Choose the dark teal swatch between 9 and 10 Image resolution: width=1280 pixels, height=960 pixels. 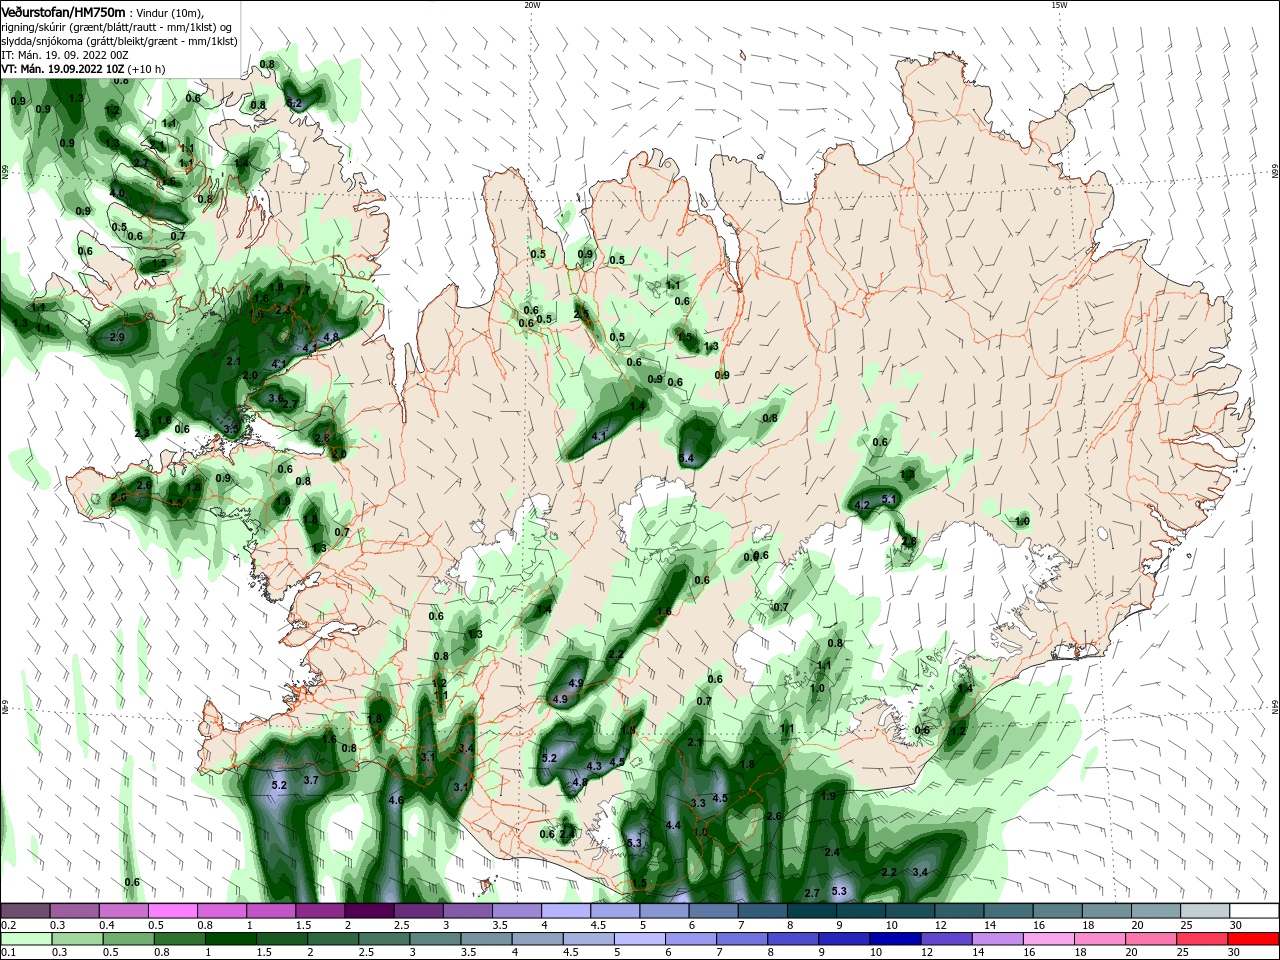tap(861, 911)
